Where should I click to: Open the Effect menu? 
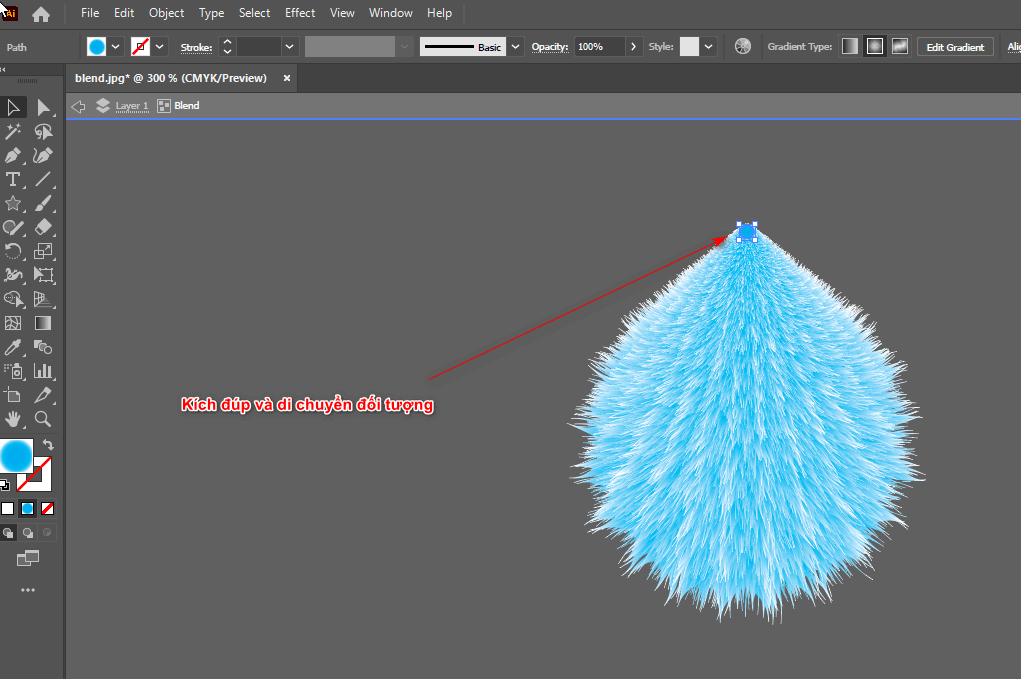point(300,13)
